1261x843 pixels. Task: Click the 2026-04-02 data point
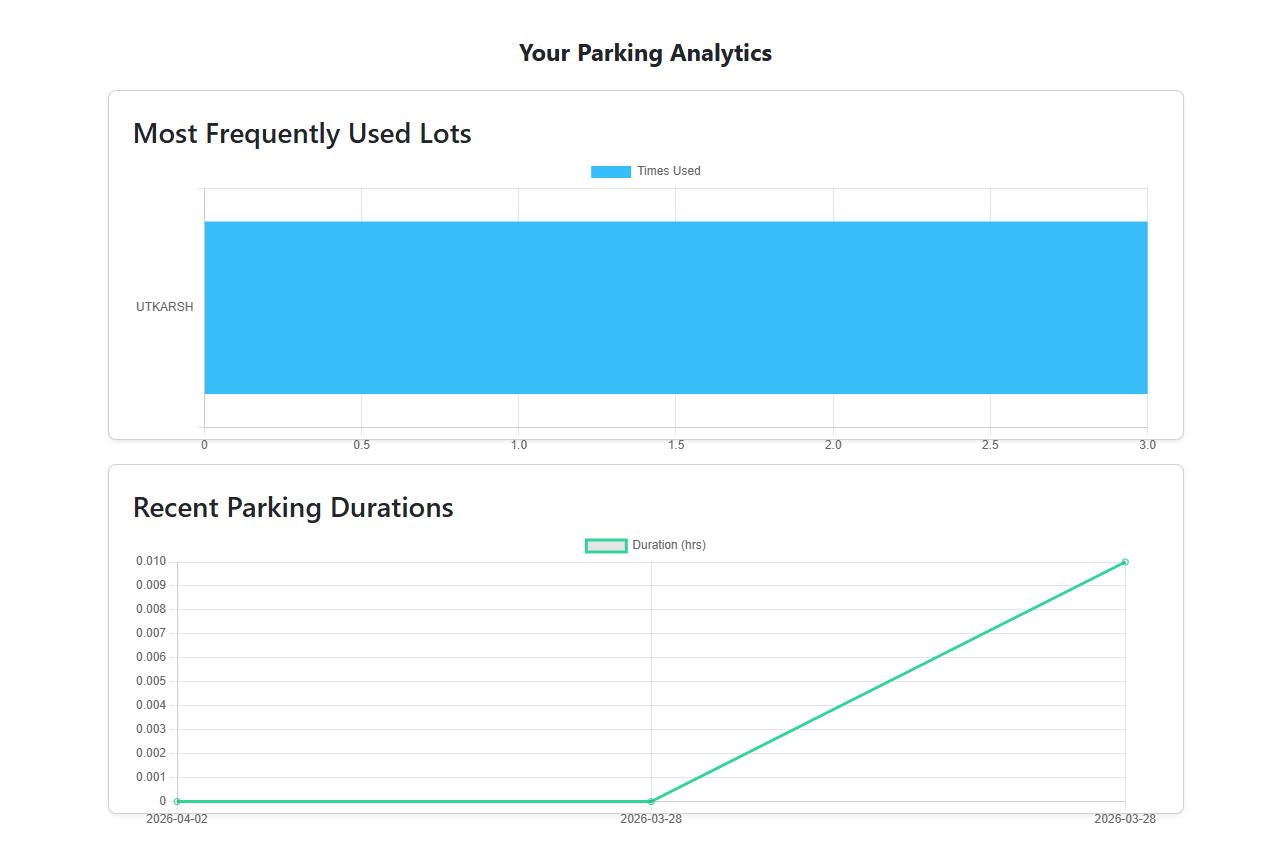click(177, 801)
